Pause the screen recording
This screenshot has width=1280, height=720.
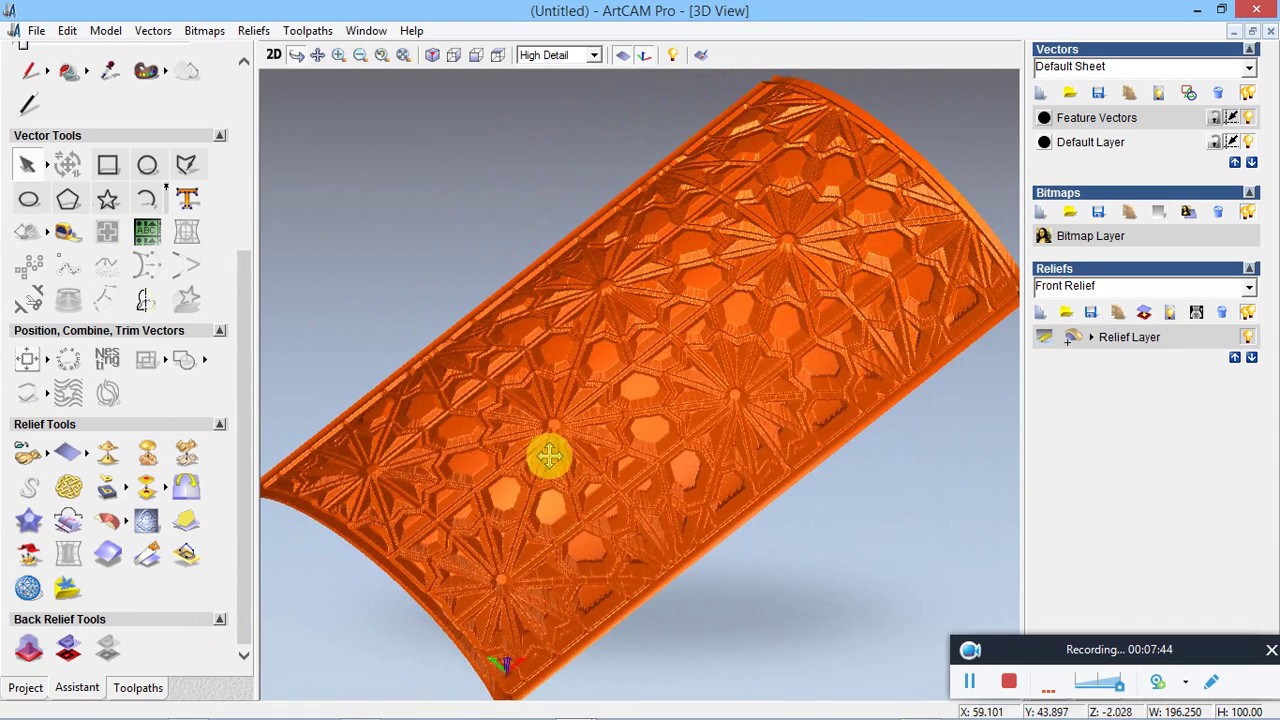969,682
